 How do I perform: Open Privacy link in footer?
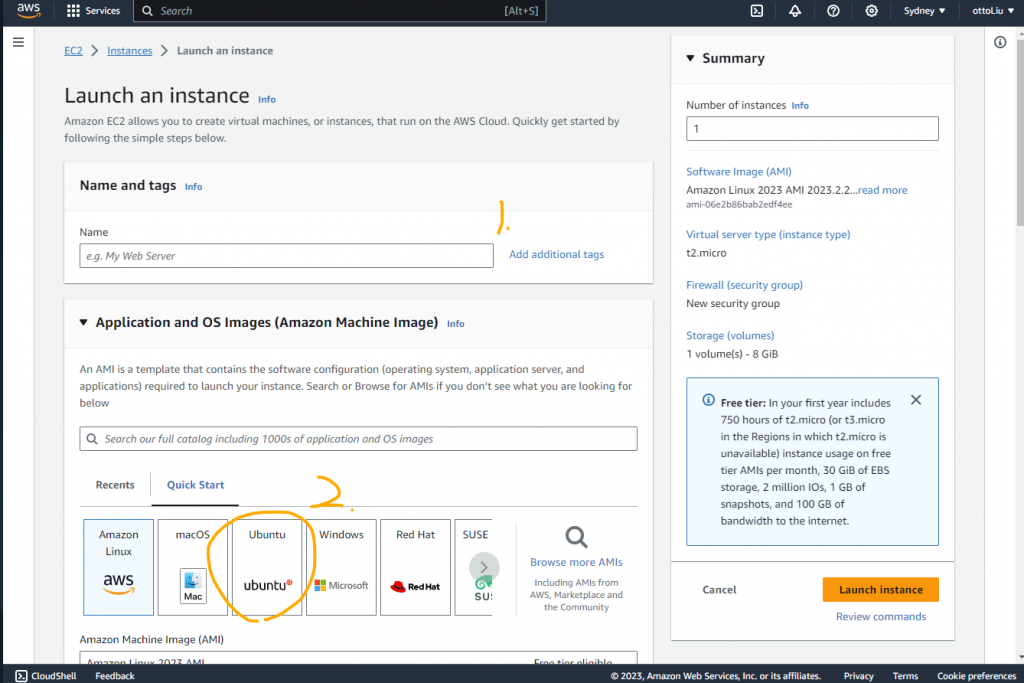tap(858, 676)
